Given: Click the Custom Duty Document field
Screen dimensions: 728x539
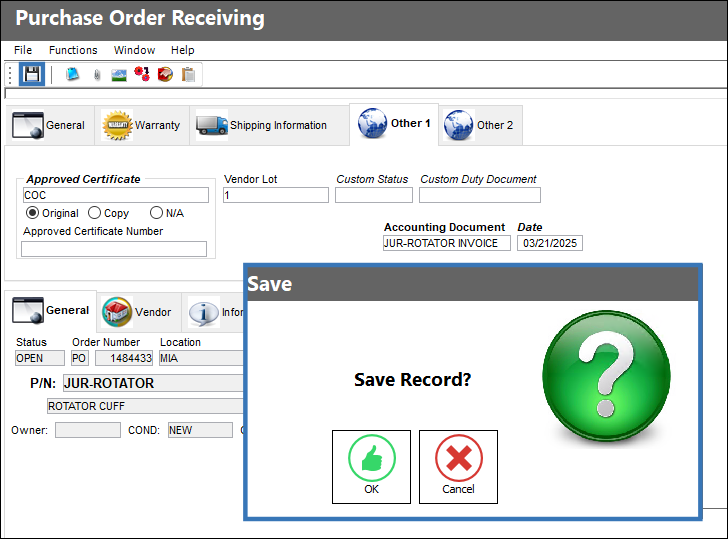Looking at the screenshot, I should (480, 195).
